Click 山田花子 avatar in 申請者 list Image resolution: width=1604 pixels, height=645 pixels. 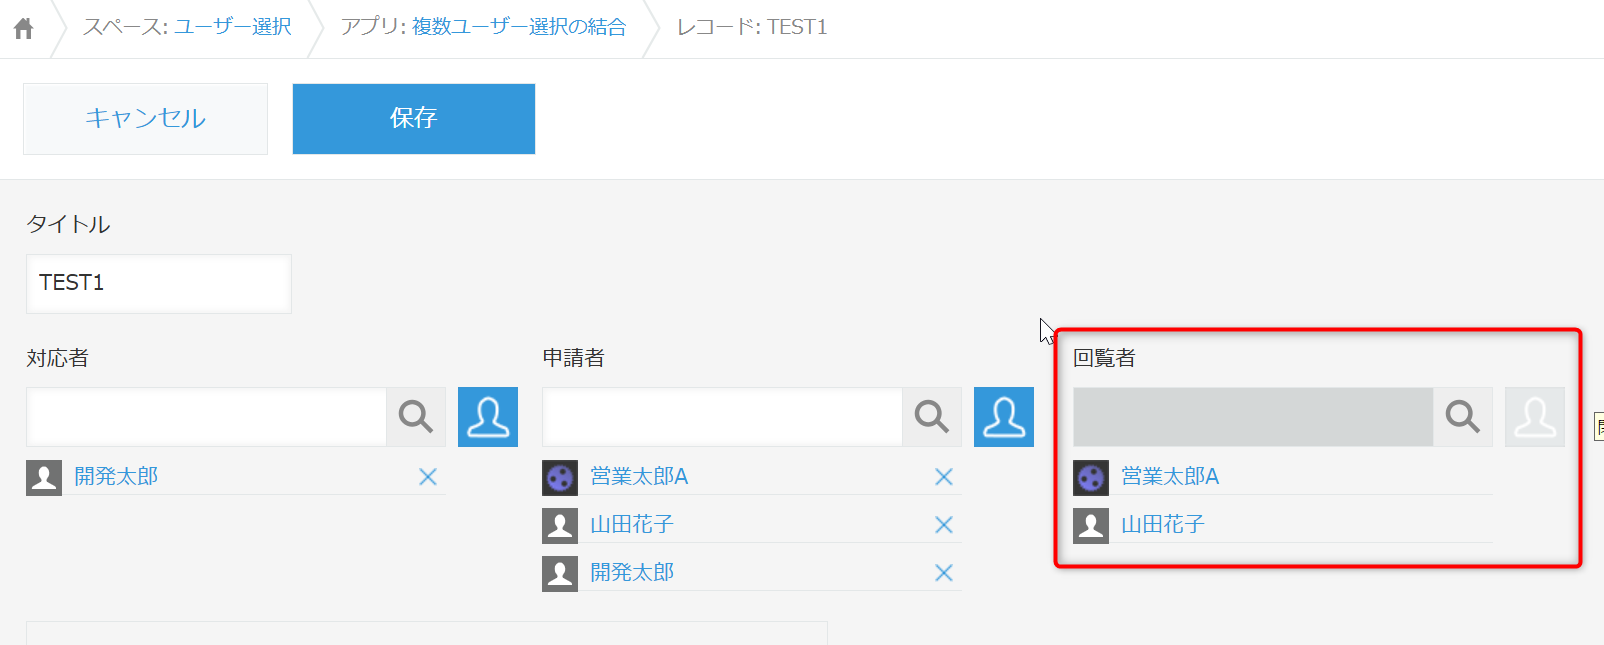tap(560, 525)
